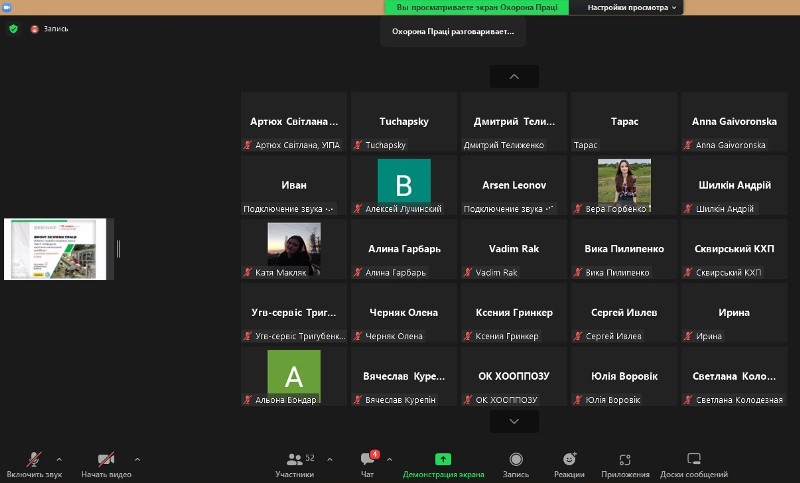Screen dimensions: 800x483
Task: Open the Чат chat panel
Action: (368, 464)
